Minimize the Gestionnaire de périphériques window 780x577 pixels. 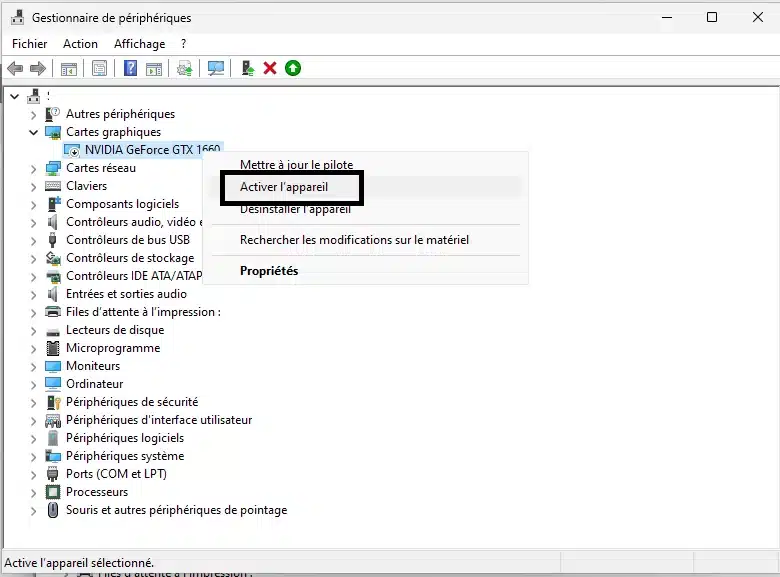click(667, 17)
